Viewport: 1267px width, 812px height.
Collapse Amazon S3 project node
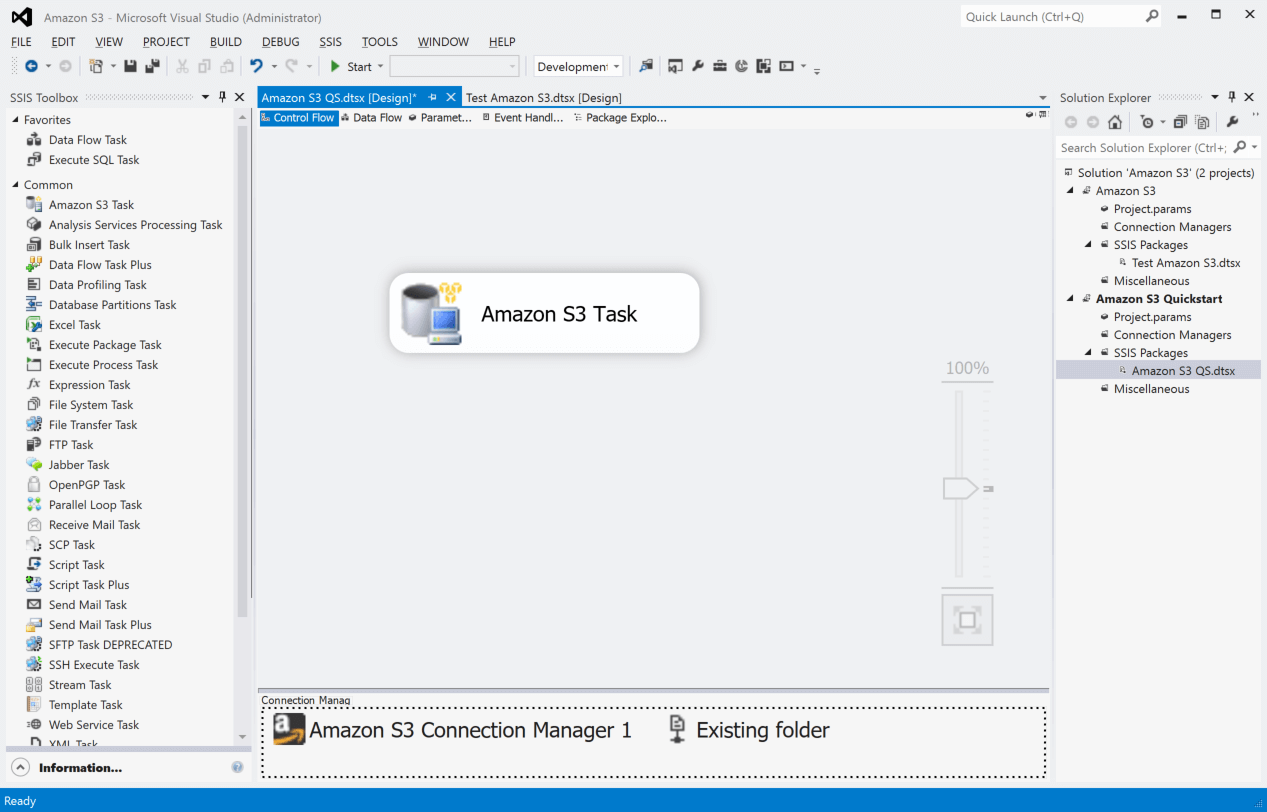coord(1071,191)
